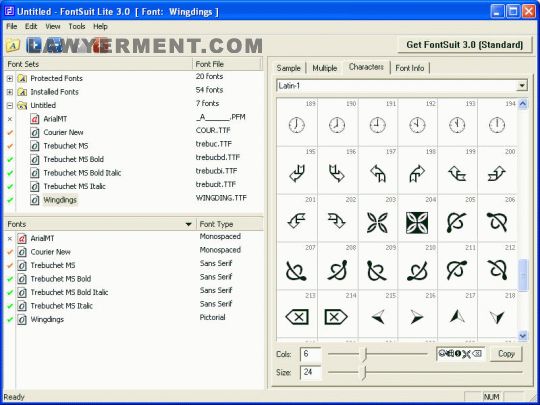The image size is (540, 405).
Task: Select swirl glyph numbered 210
Action: coord(417,270)
